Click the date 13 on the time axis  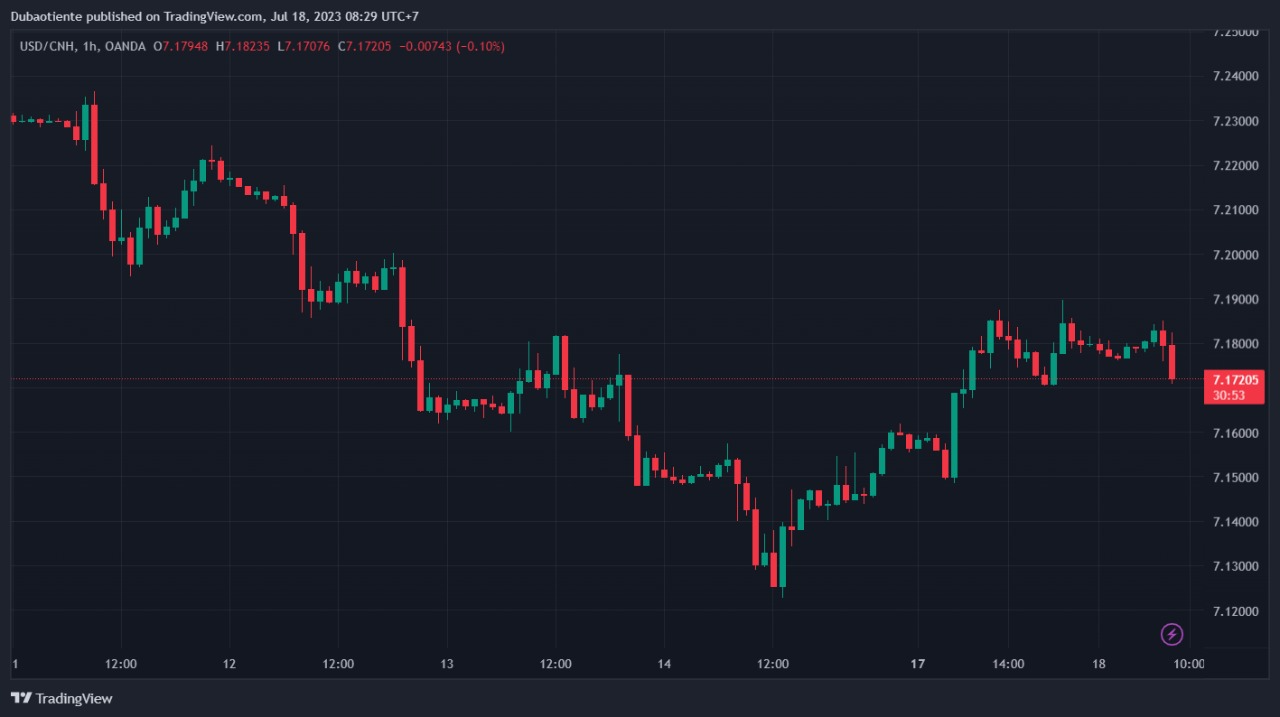[447, 664]
